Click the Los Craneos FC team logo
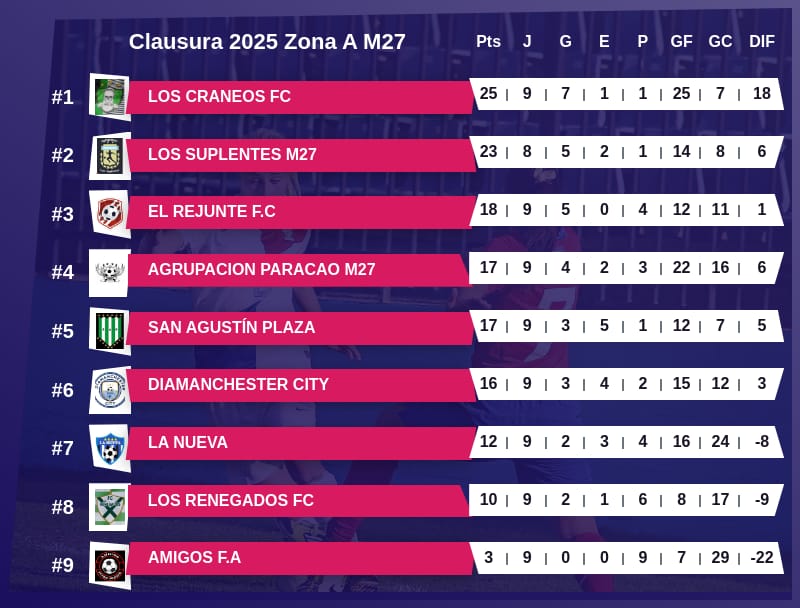Image resolution: width=800 pixels, height=608 pixels. pyautogui.click(x=110, y=97)
